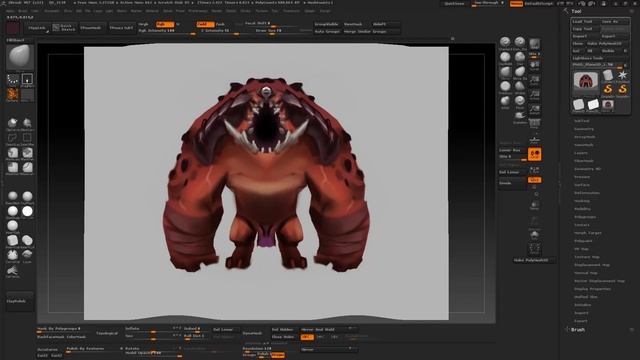This screenshot has height=360, width=640.
Task: Select the EraserBrush second S tool icon
Action: 622,89
